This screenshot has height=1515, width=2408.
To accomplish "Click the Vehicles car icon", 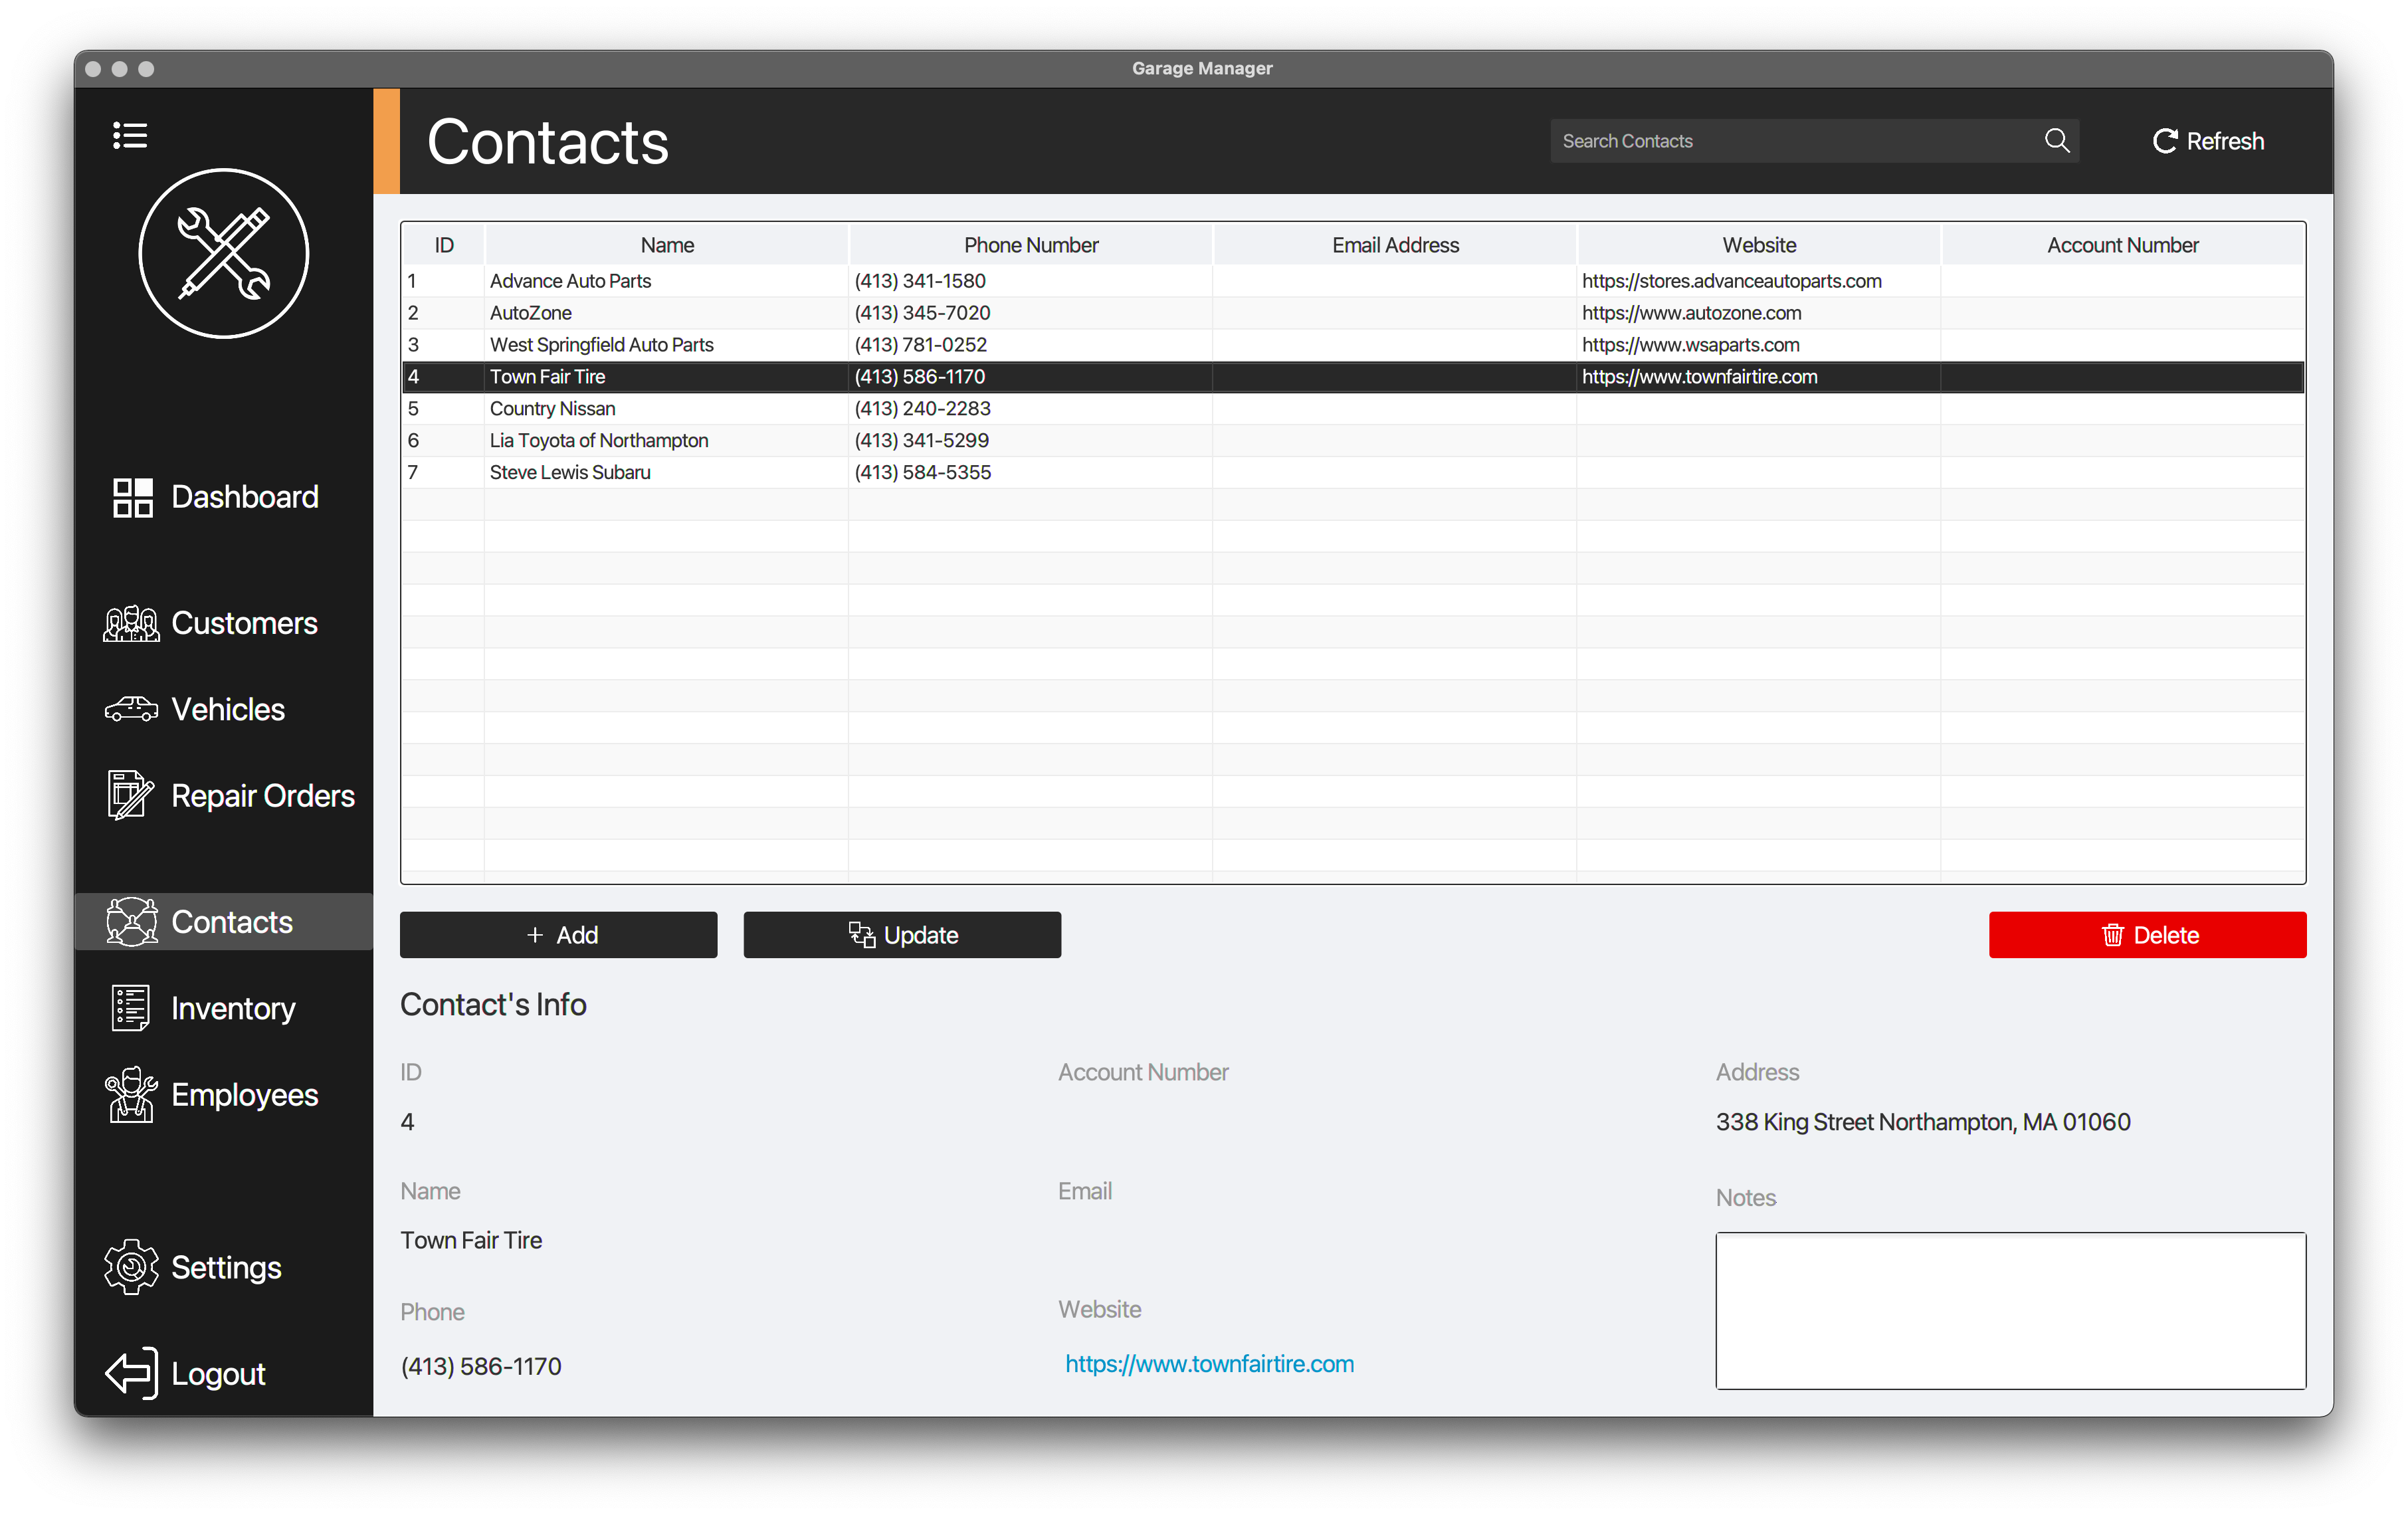I will coord(131,710).
